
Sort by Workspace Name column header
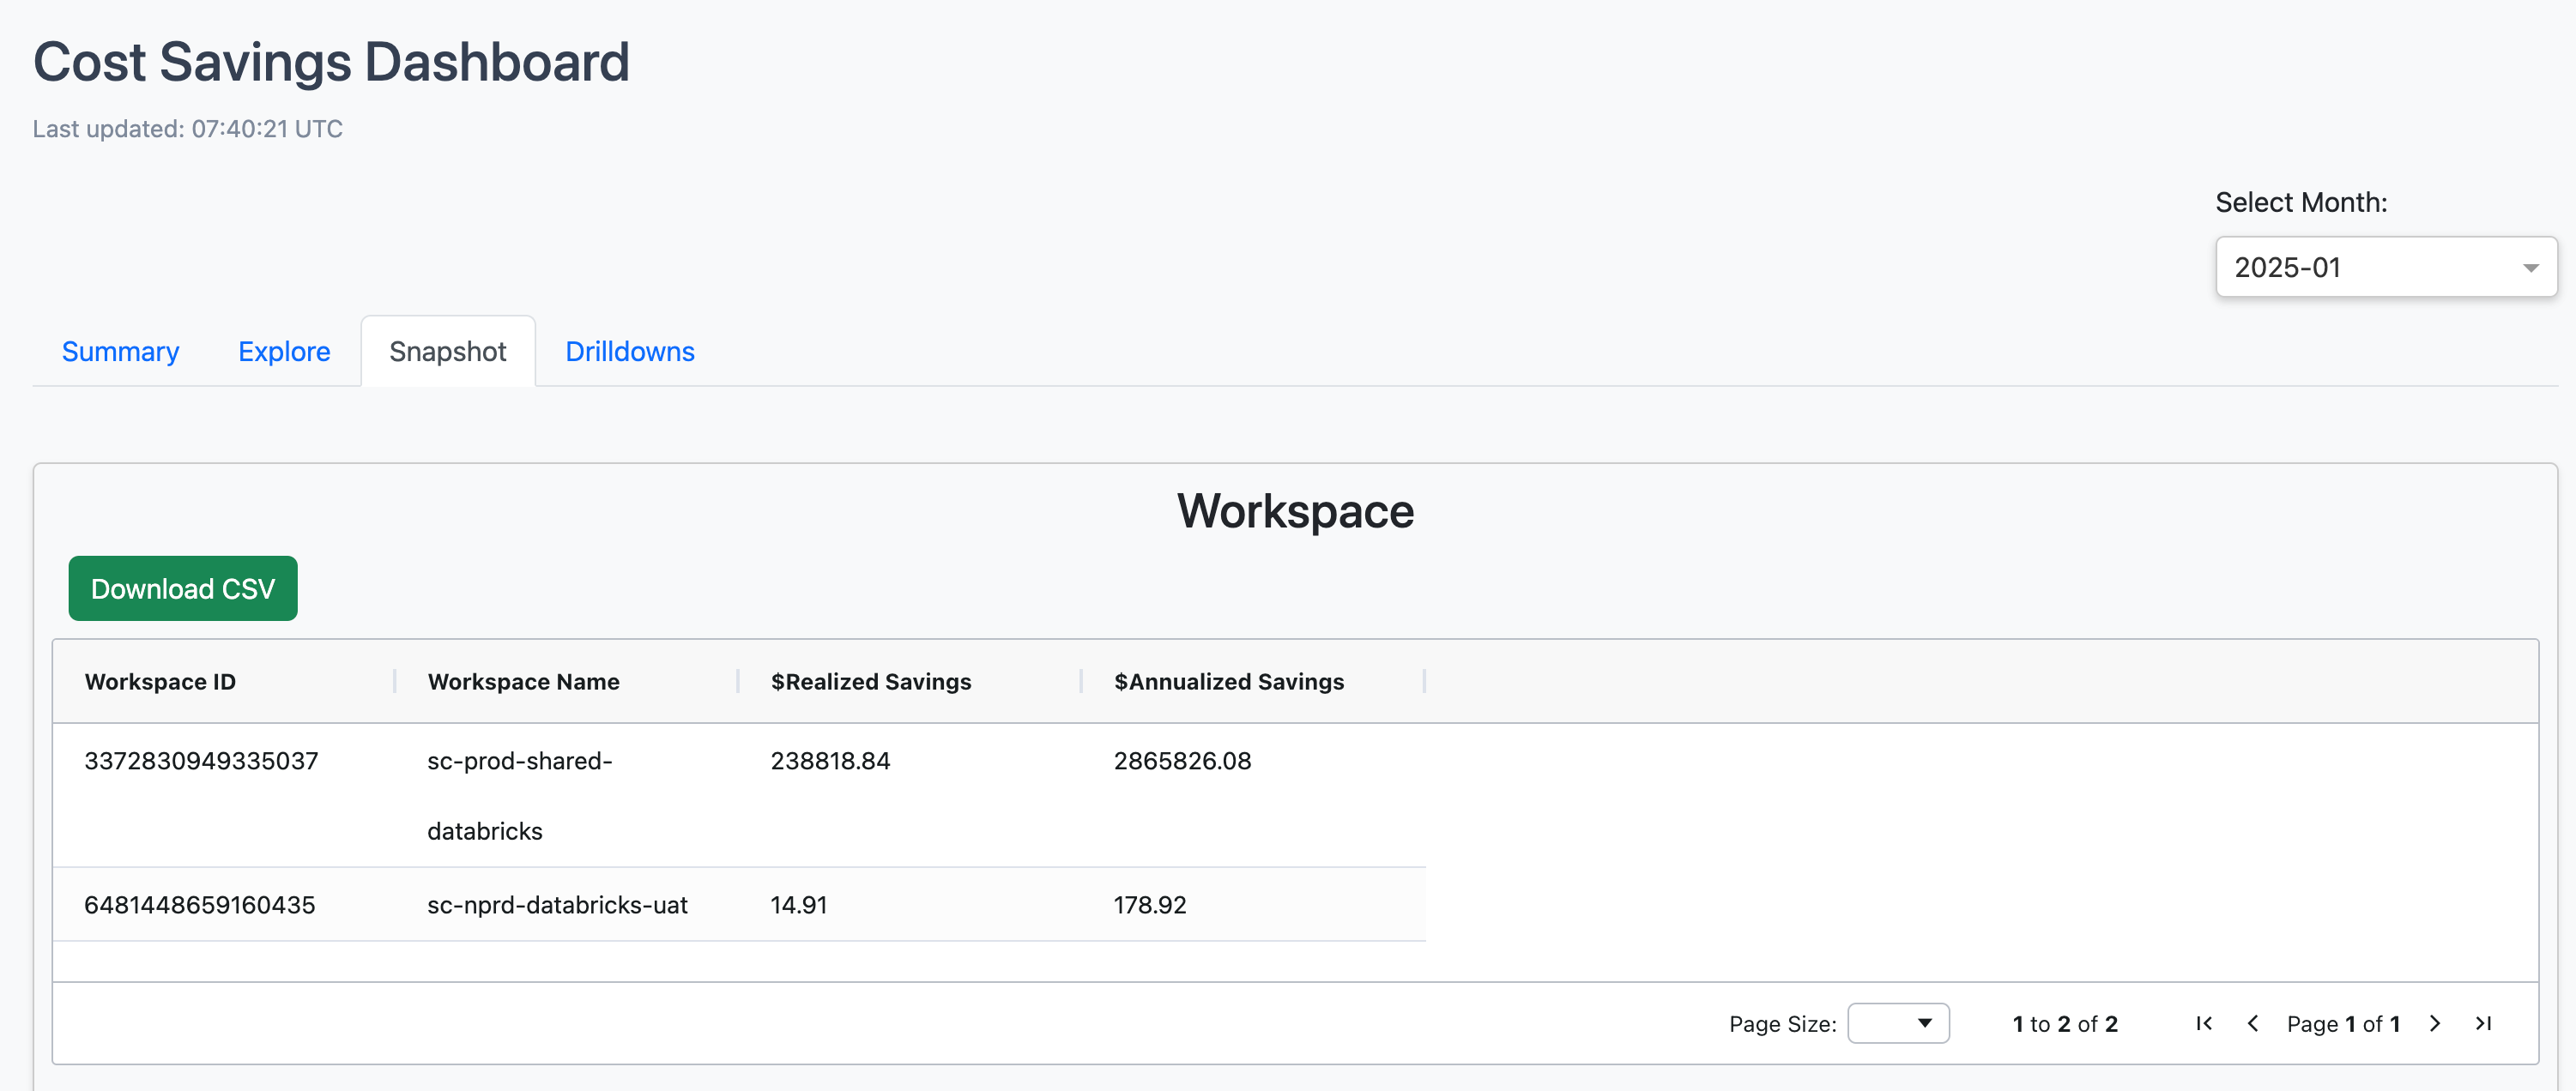(523, 681)
